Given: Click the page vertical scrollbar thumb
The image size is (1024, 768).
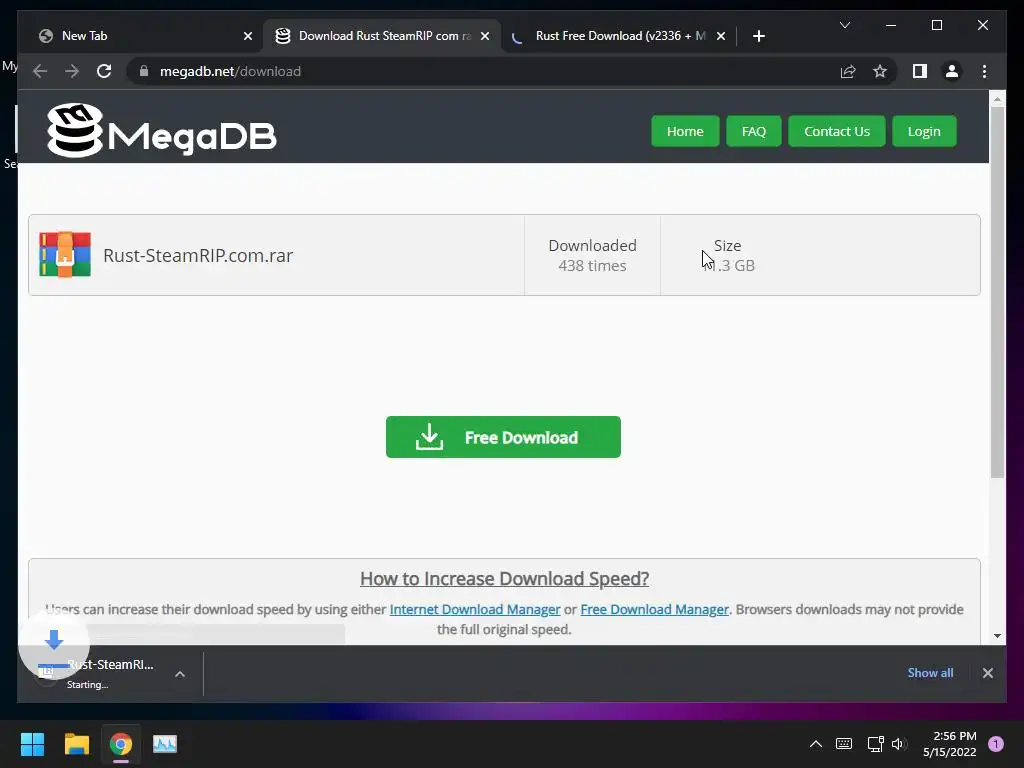Looking at the screenshot, I should tap(997, 292).
